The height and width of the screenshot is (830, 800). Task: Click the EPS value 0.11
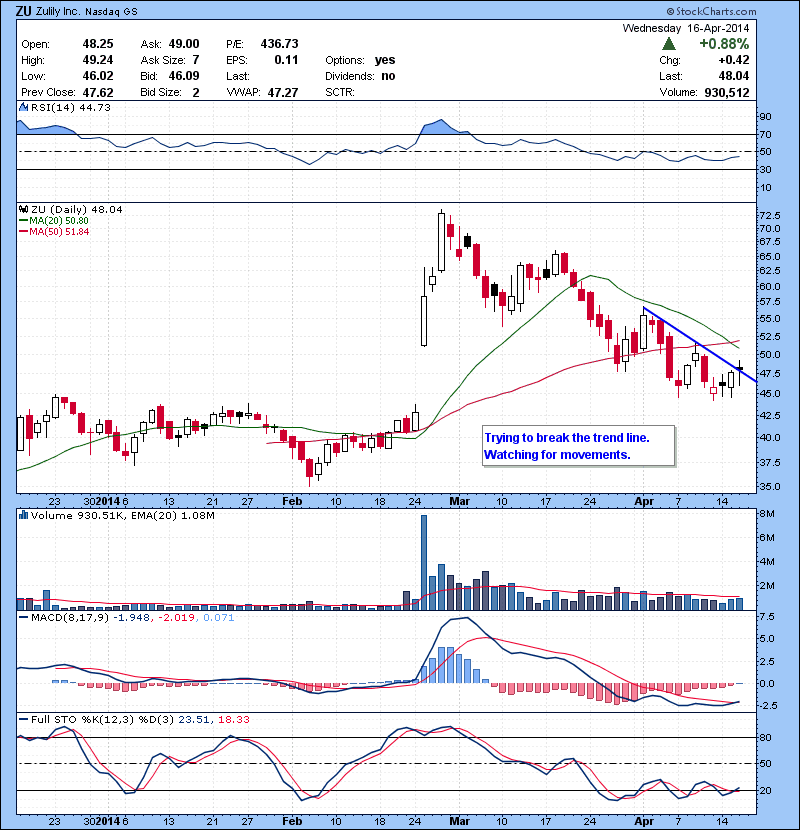point(286,60)
